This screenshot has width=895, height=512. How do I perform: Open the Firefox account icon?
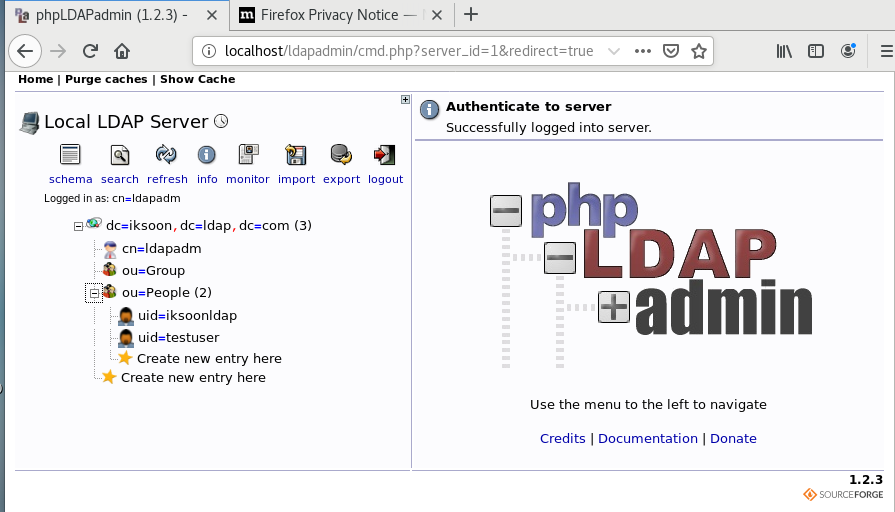[848, 51]
